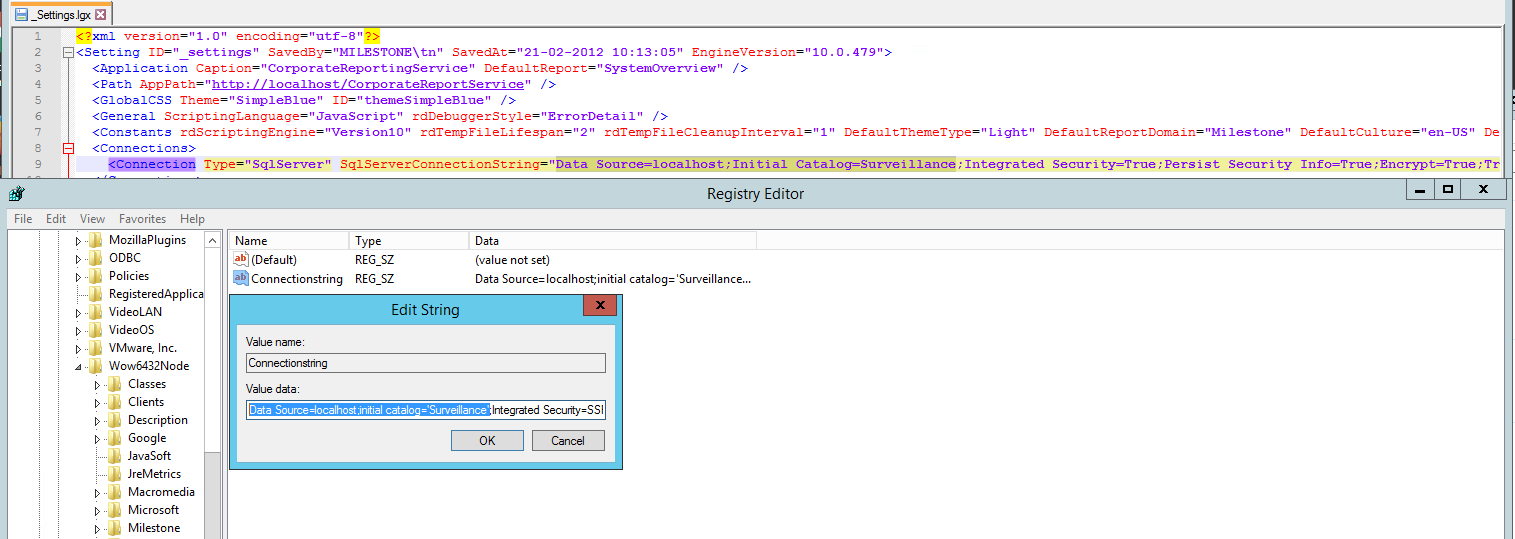Image resolution: width=1515 pixels, height=539 pixels.
Task: Click the save icon on _Settings.lgx tab
Action: [21, 15]
